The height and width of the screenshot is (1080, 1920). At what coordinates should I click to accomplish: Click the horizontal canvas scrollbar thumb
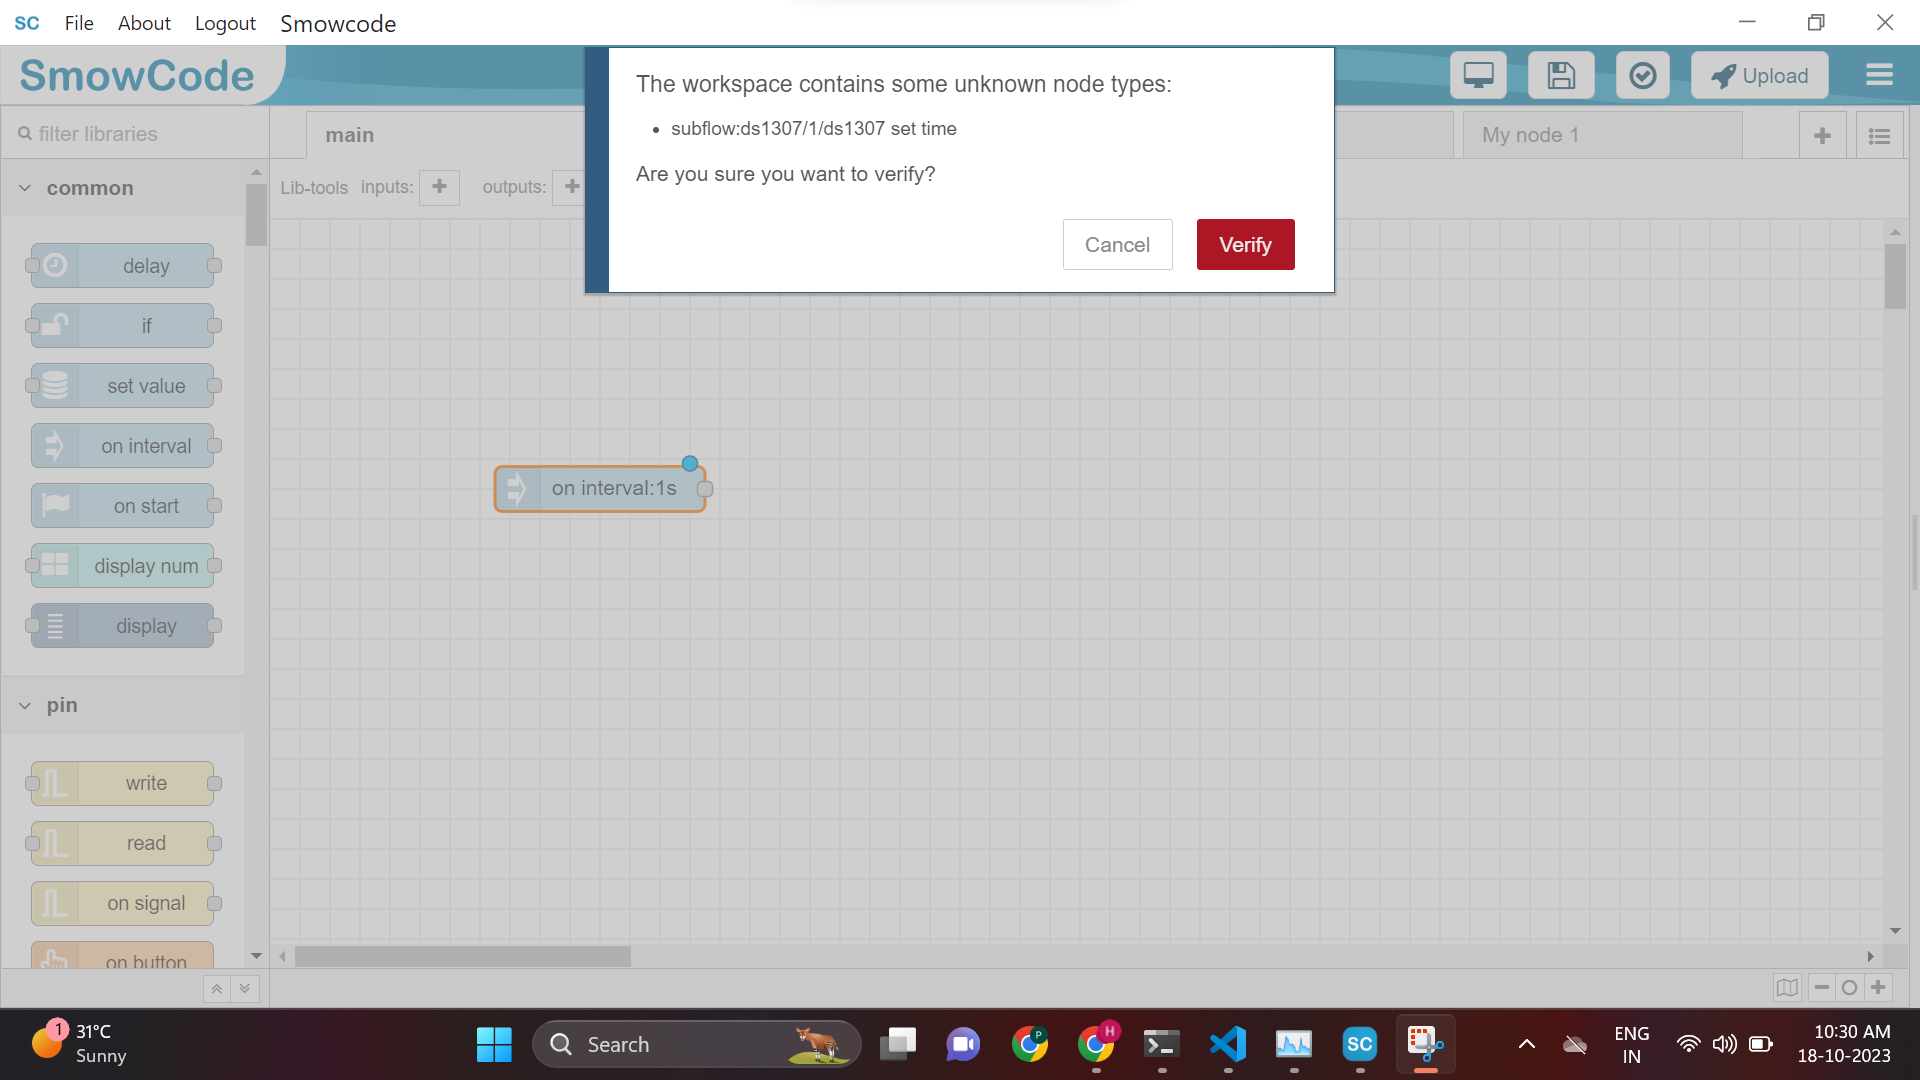click(462, 957)
